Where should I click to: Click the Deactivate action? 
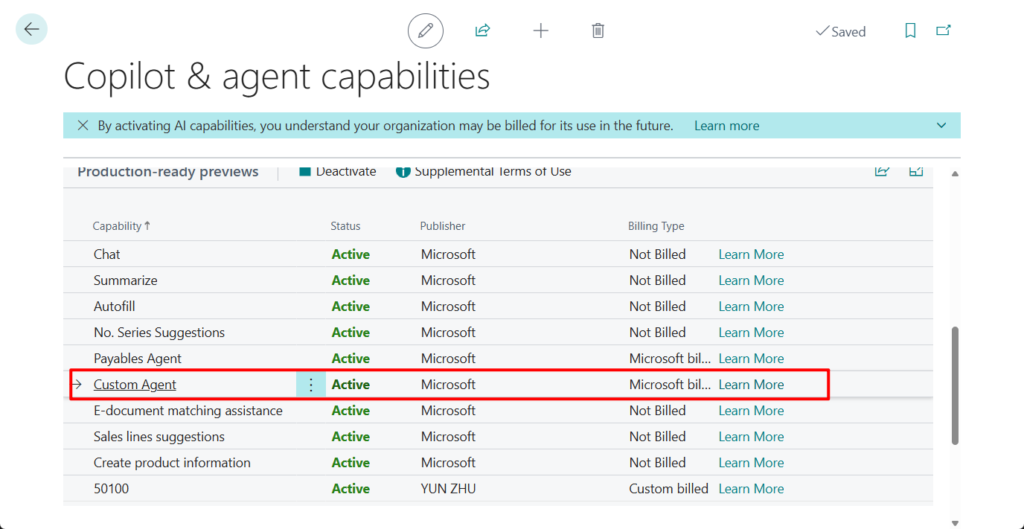coord(337,172)
